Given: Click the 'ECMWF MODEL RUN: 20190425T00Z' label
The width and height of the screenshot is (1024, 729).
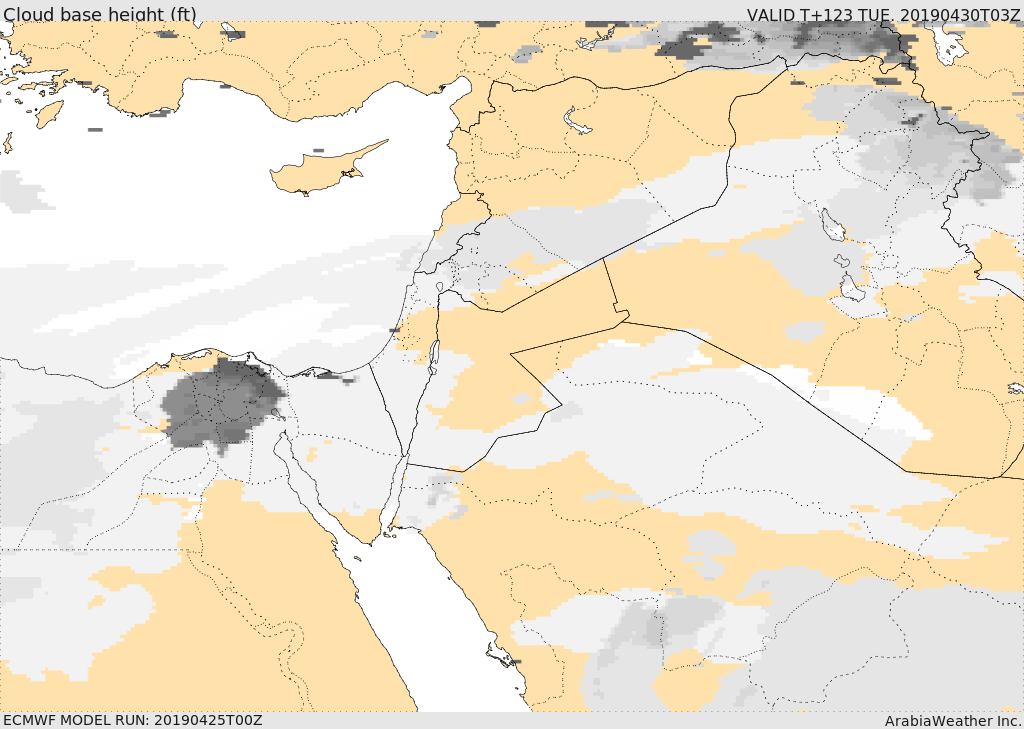Looking at the screenshot, I should (133, 720).
